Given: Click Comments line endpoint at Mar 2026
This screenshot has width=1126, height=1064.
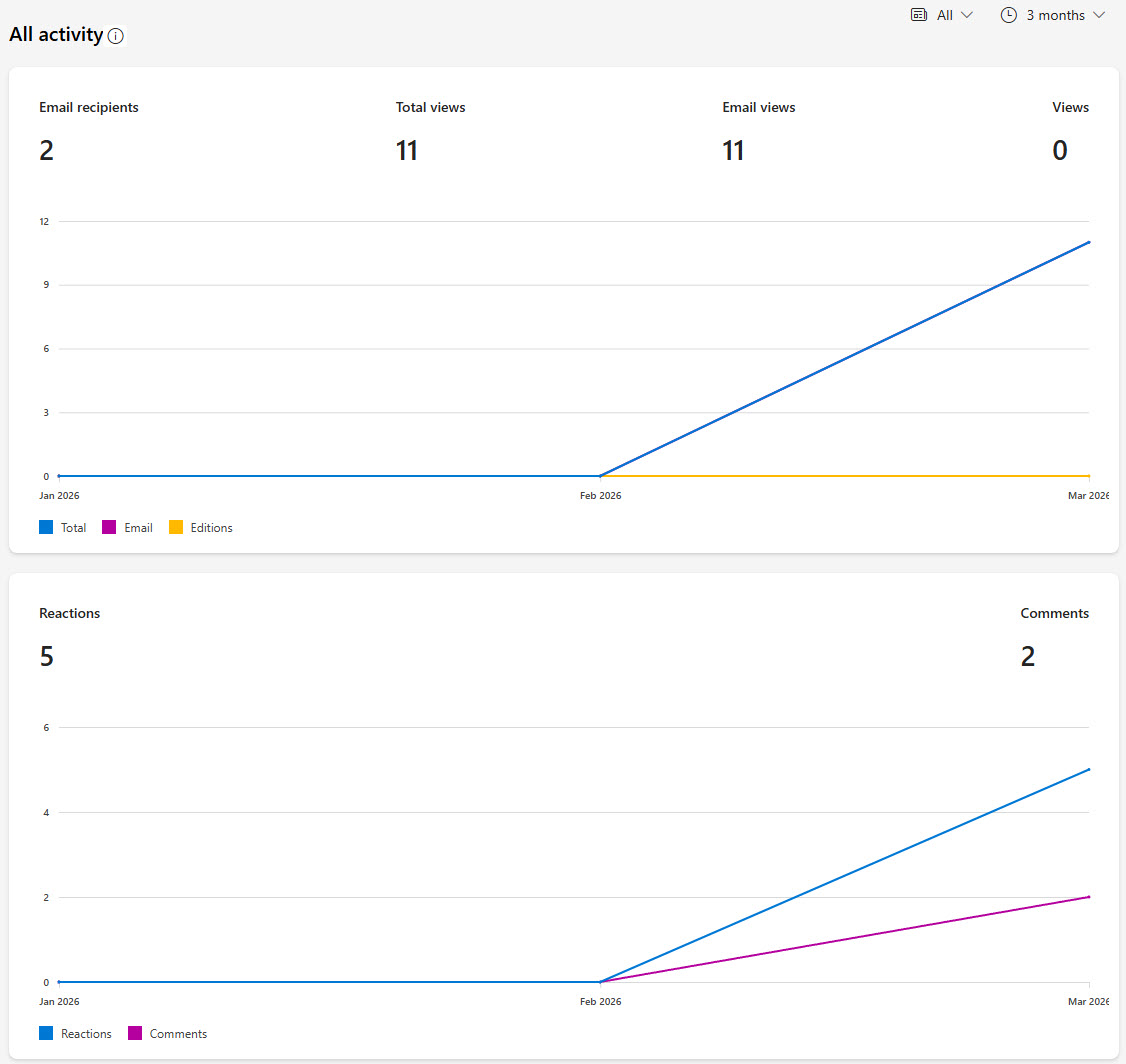Looking at the screenshot, I should pos(1089,897).
